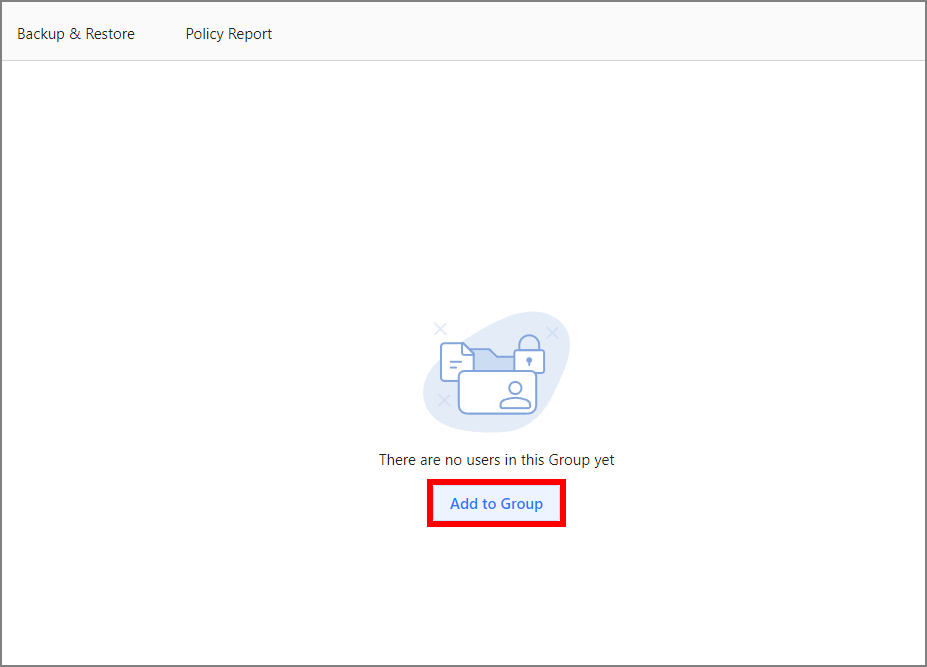
Task: Click the folded corner of the document icon
Action: (468, 349)
